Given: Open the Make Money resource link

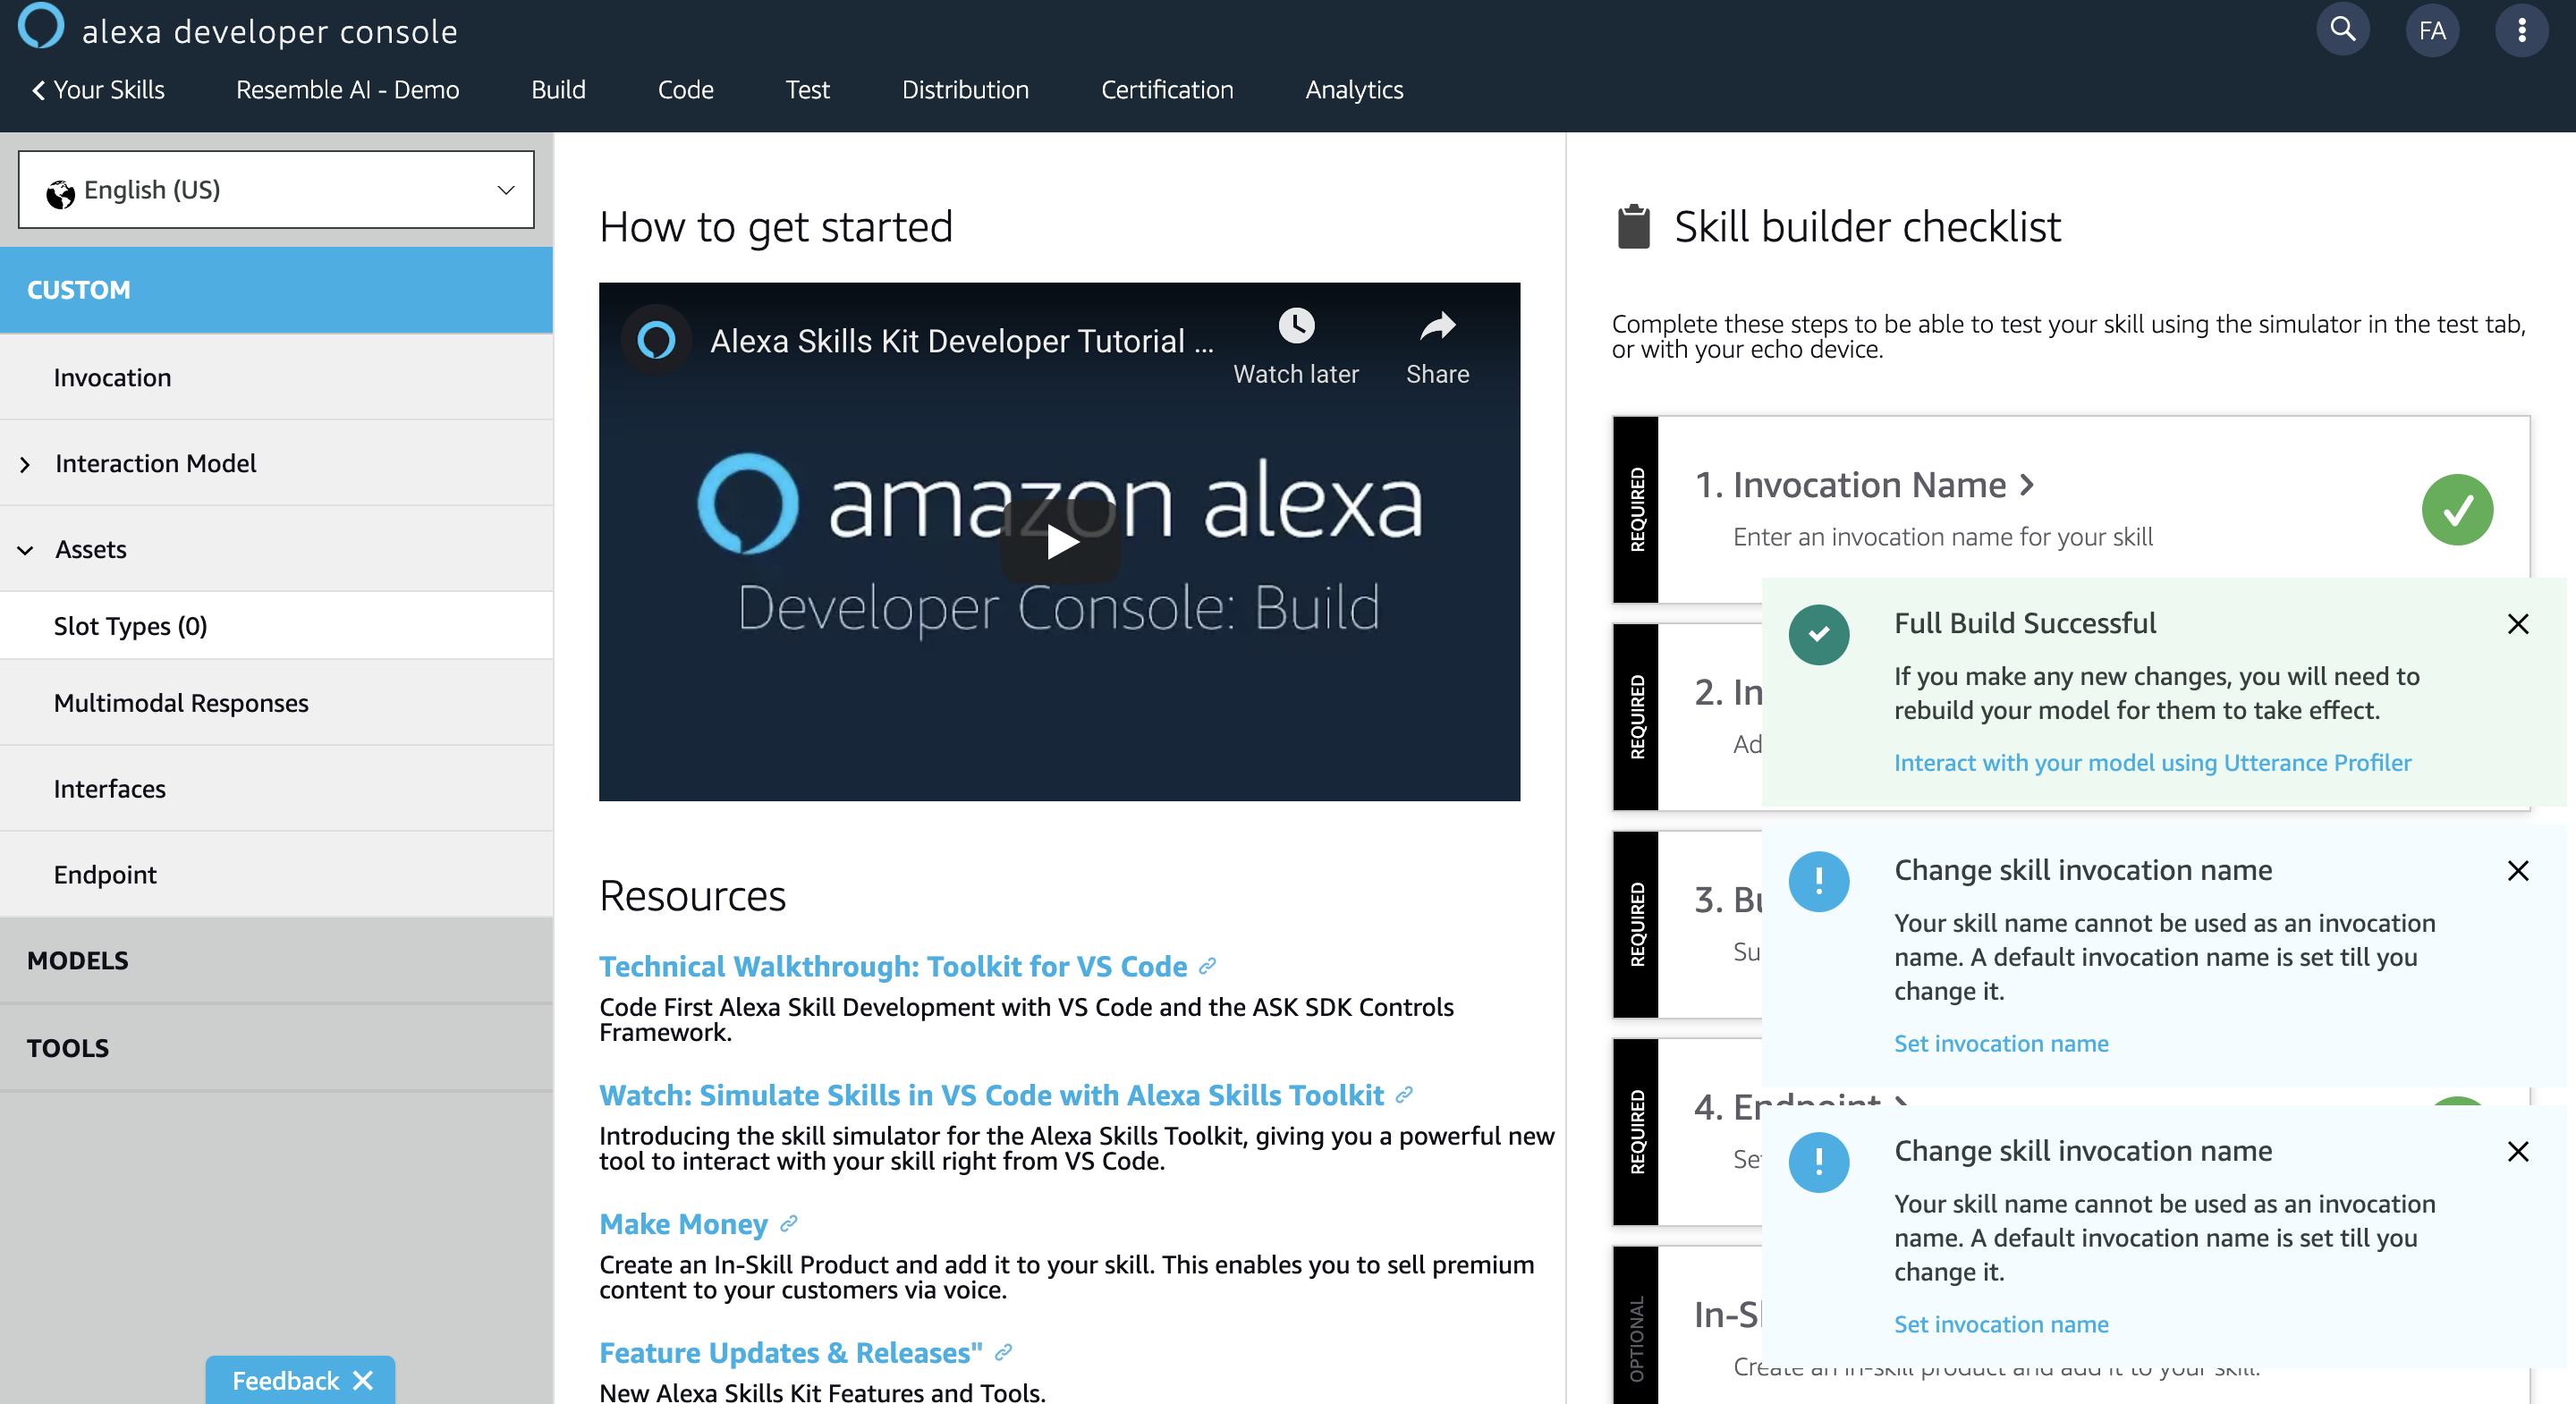Looking at the screenshot, I should 683,1224.
